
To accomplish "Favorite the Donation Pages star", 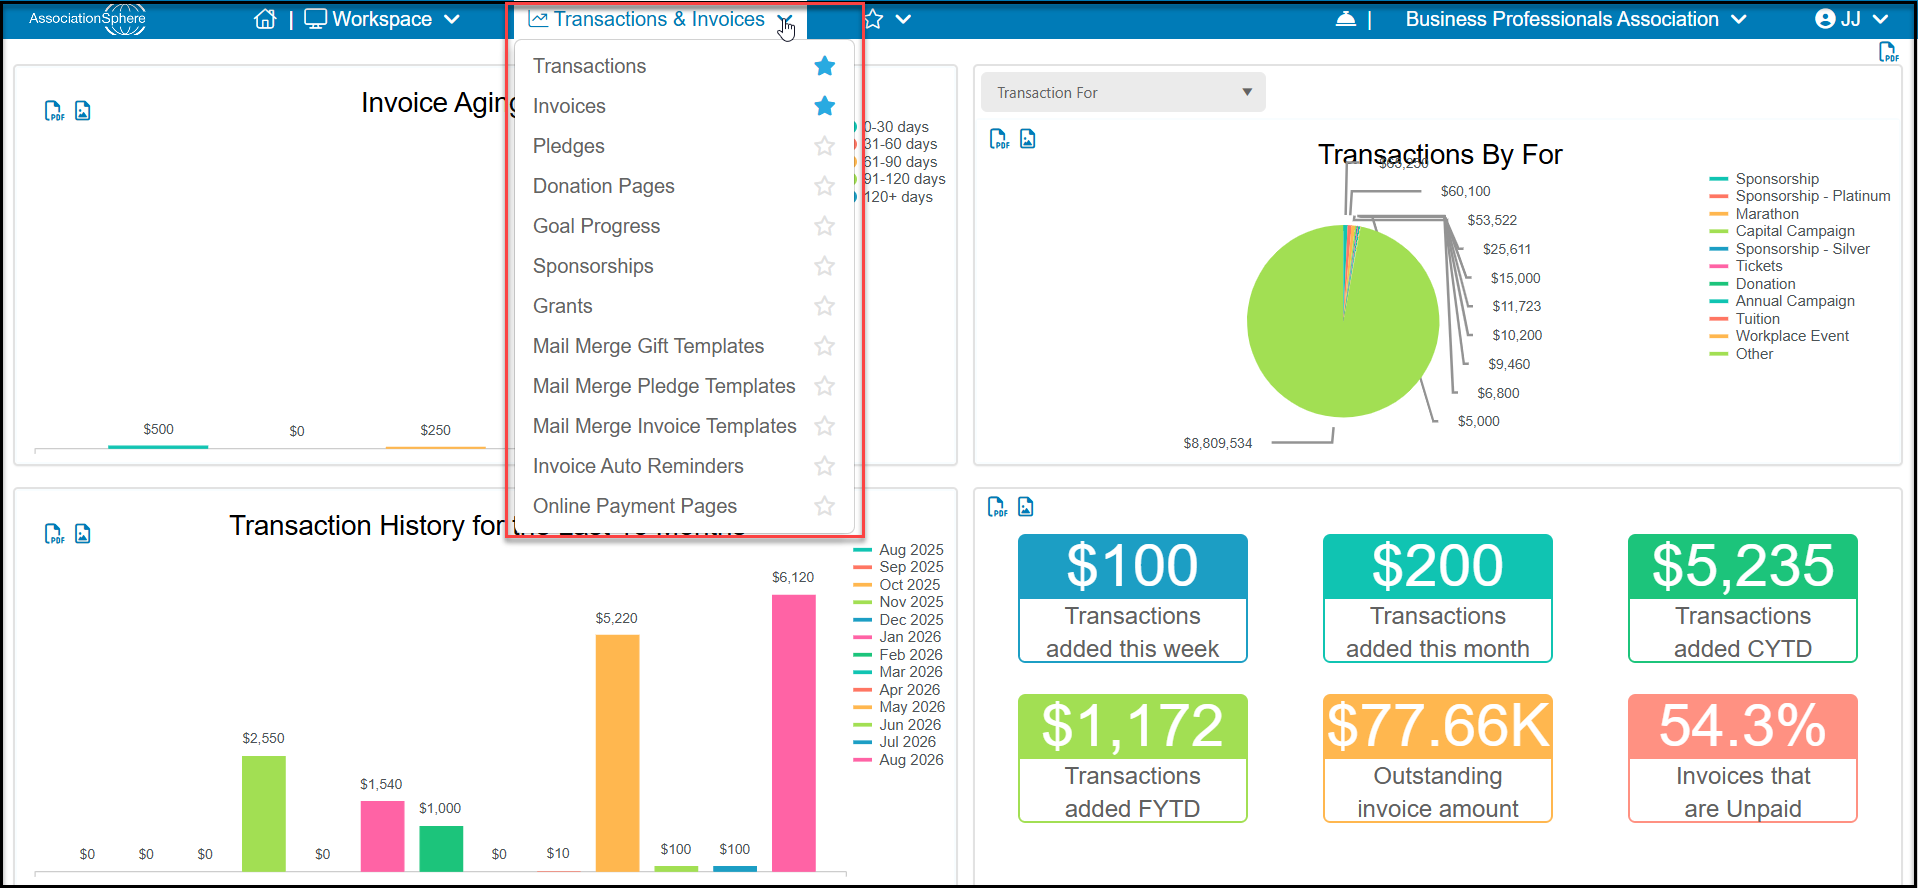I will (824, 186).
